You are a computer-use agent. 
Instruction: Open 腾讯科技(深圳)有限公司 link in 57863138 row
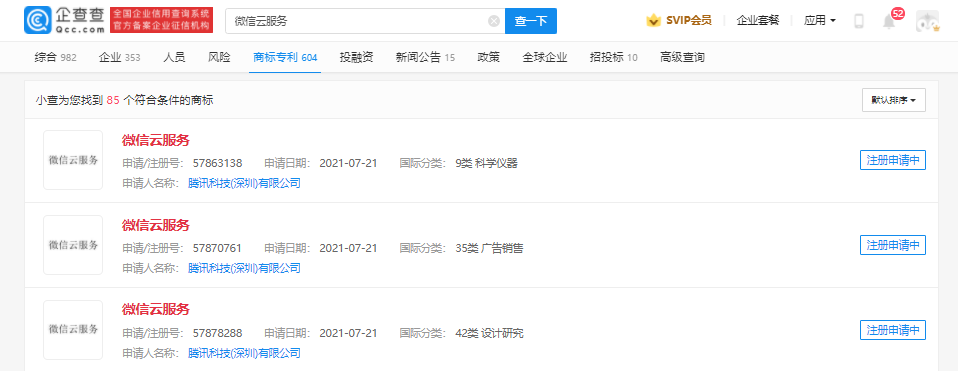click(x=244, y=183)
